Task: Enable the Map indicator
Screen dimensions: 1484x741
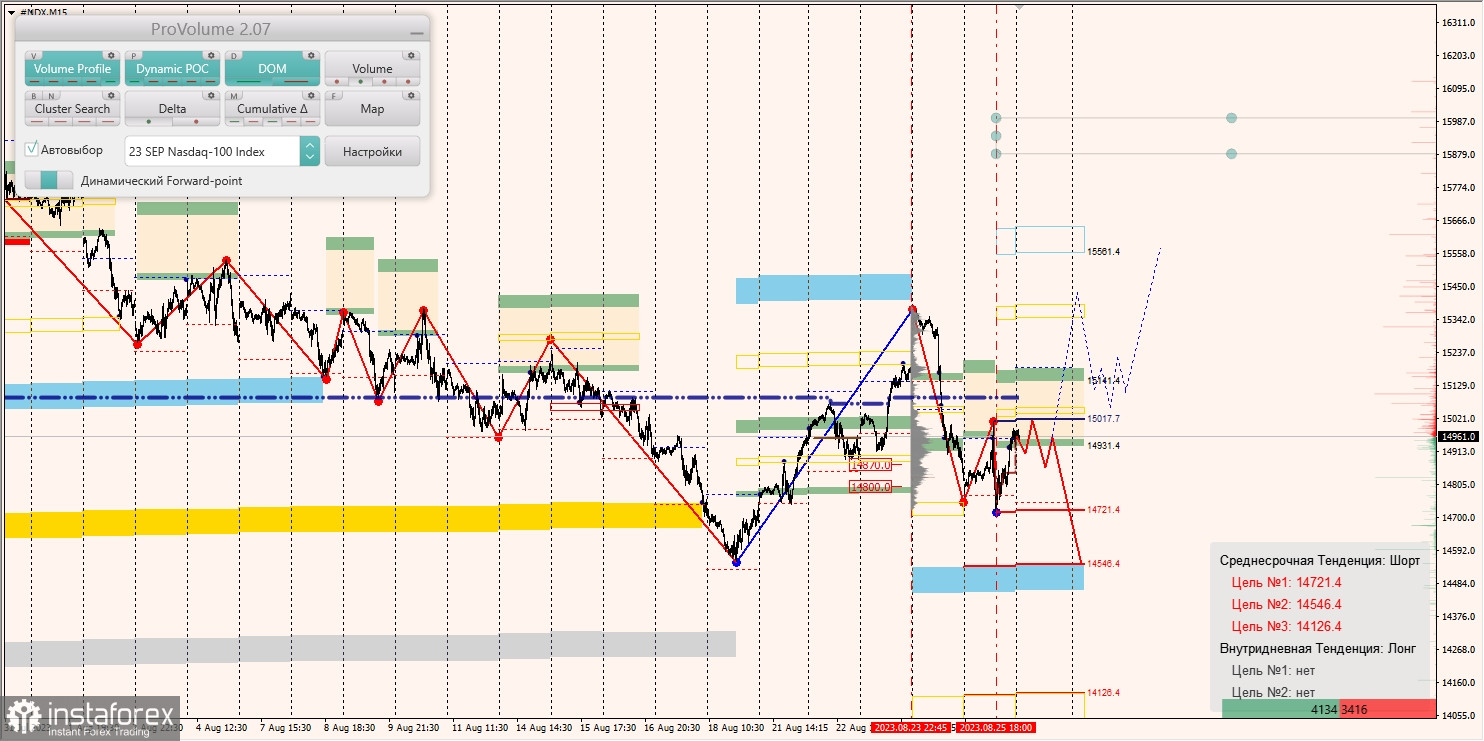Action: point(372,108)
